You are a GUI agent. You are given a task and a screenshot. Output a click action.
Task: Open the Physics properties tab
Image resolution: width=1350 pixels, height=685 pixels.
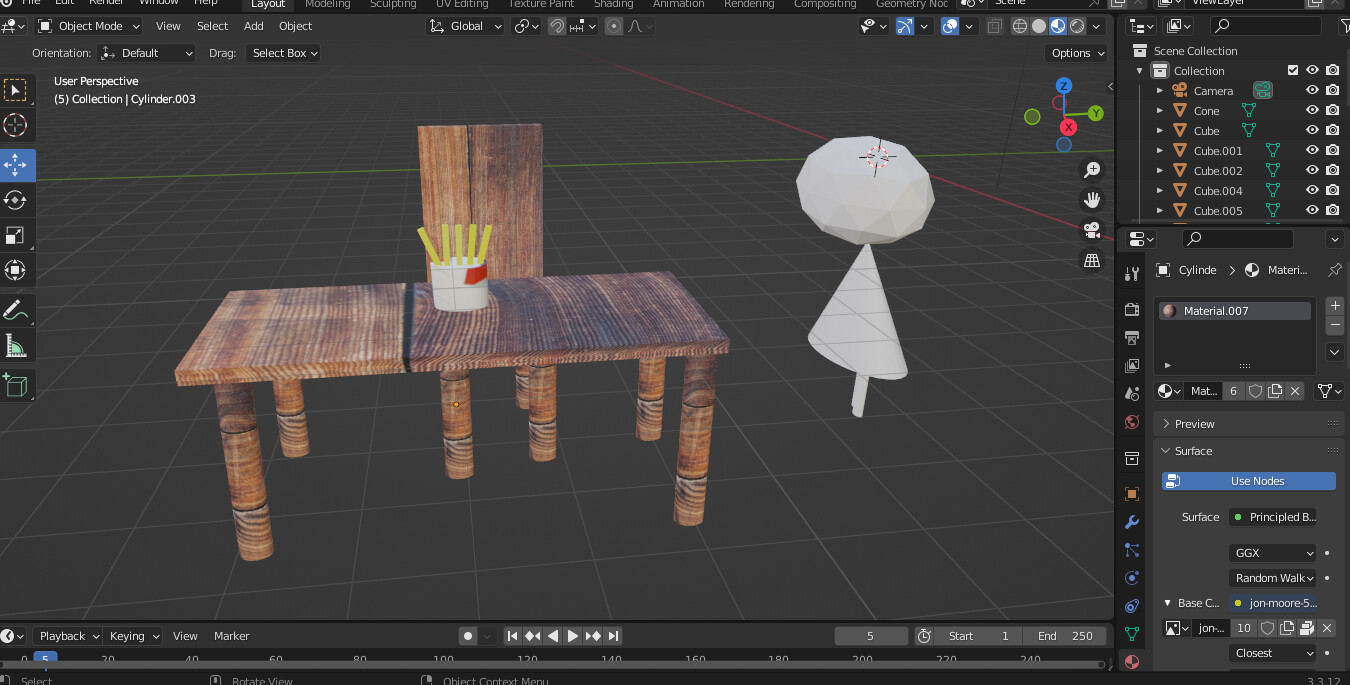(1132, 578)
